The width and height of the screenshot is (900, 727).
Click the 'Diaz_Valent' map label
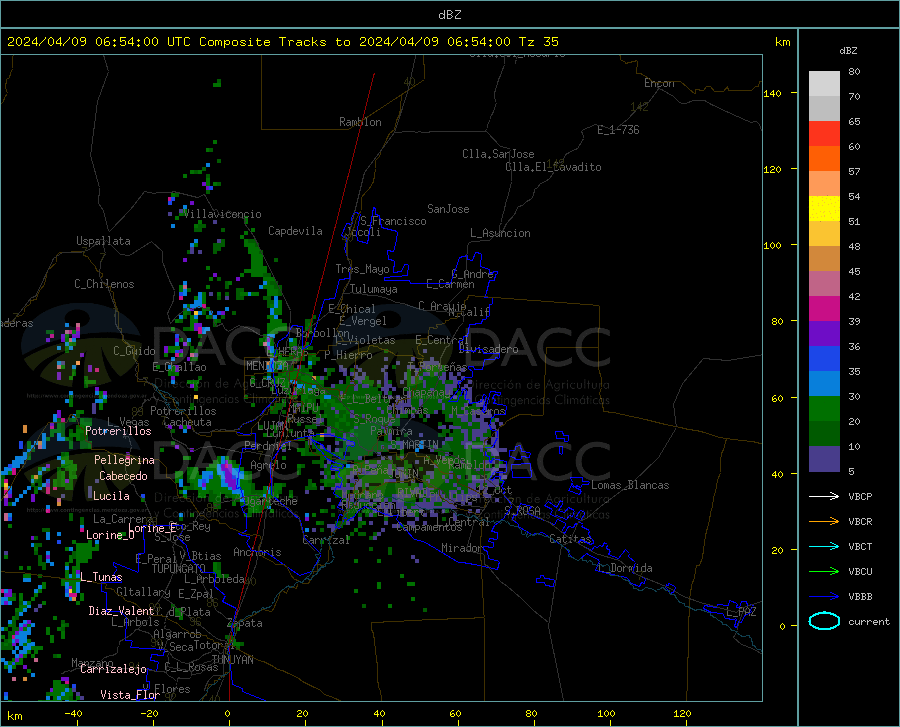121,611
